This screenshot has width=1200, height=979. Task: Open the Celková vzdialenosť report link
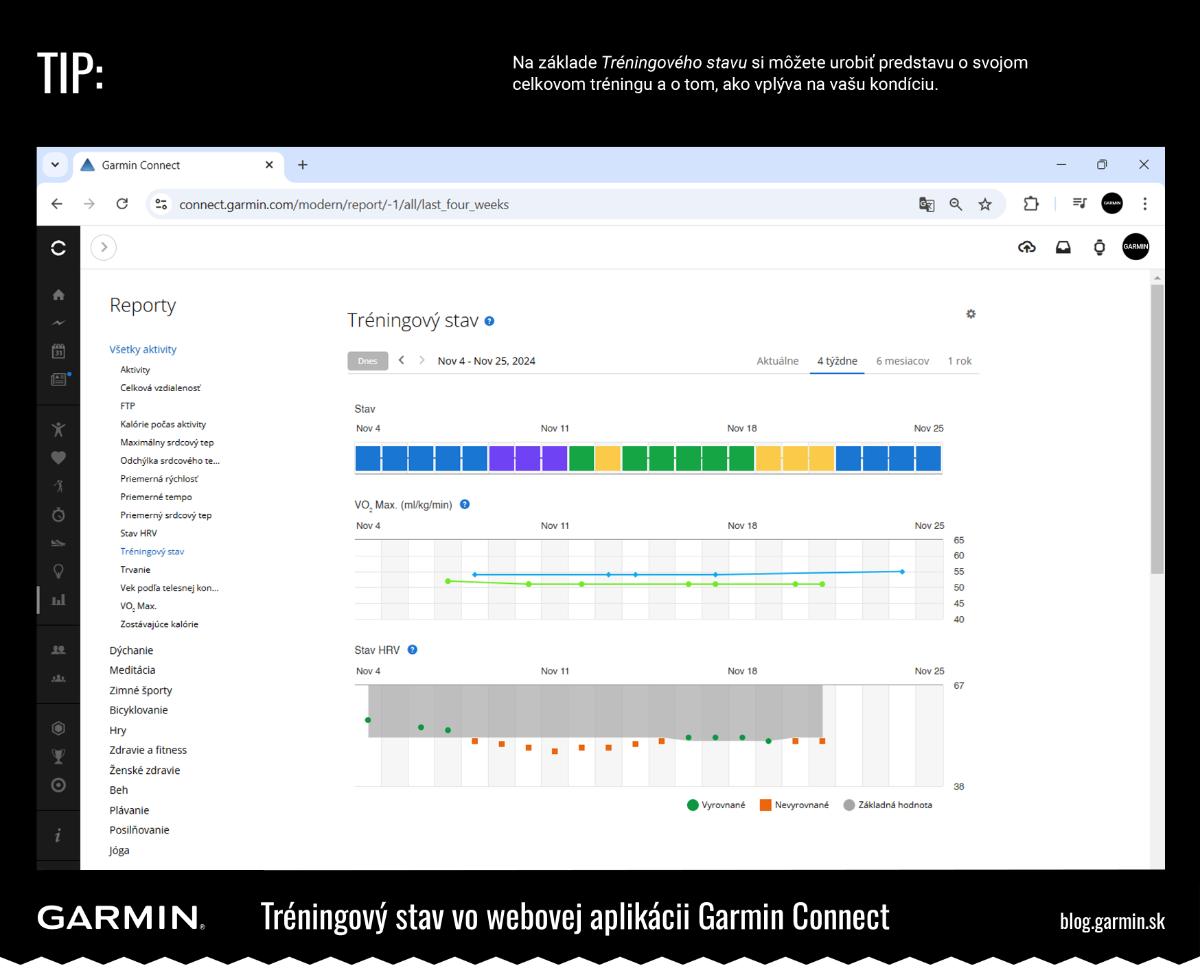(x=160, y=388)
